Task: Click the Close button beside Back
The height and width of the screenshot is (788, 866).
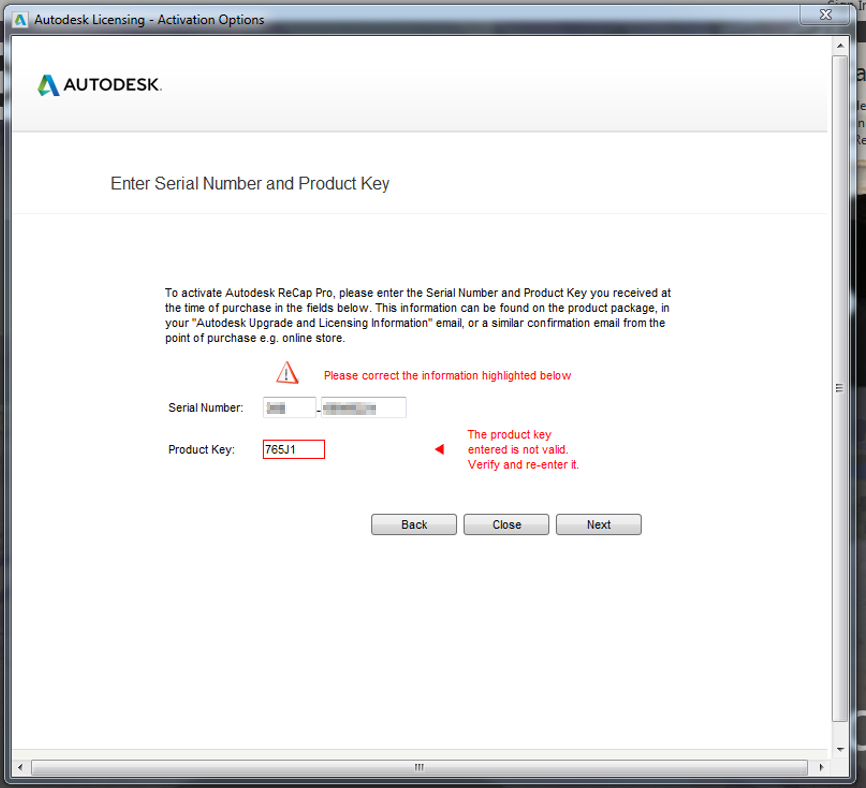Action: point(506,524)
